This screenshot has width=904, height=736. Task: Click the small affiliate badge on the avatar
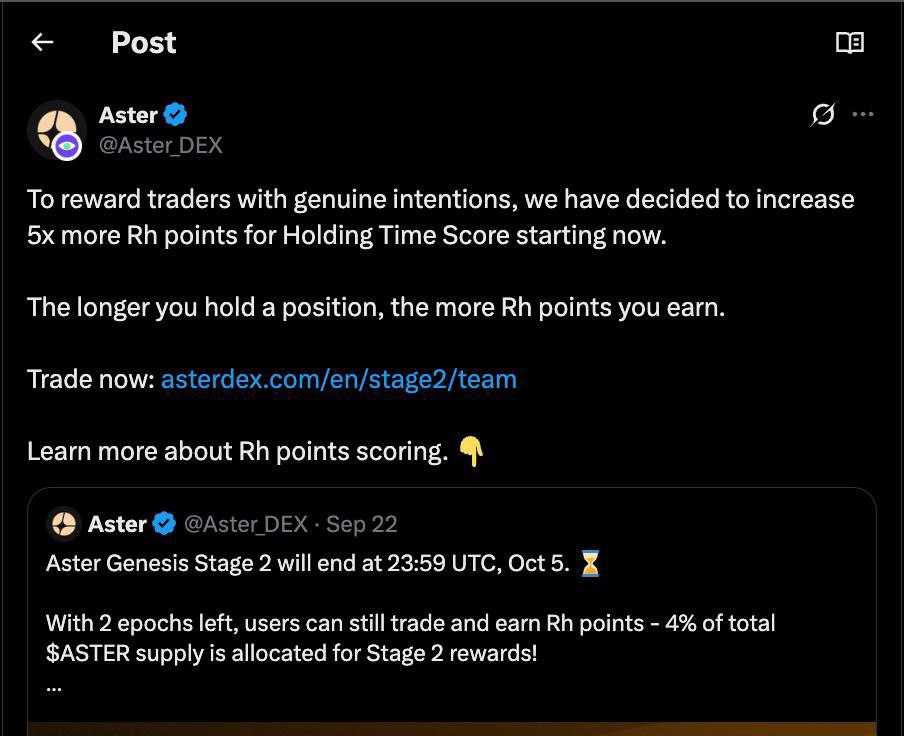[x=68, y=147]
